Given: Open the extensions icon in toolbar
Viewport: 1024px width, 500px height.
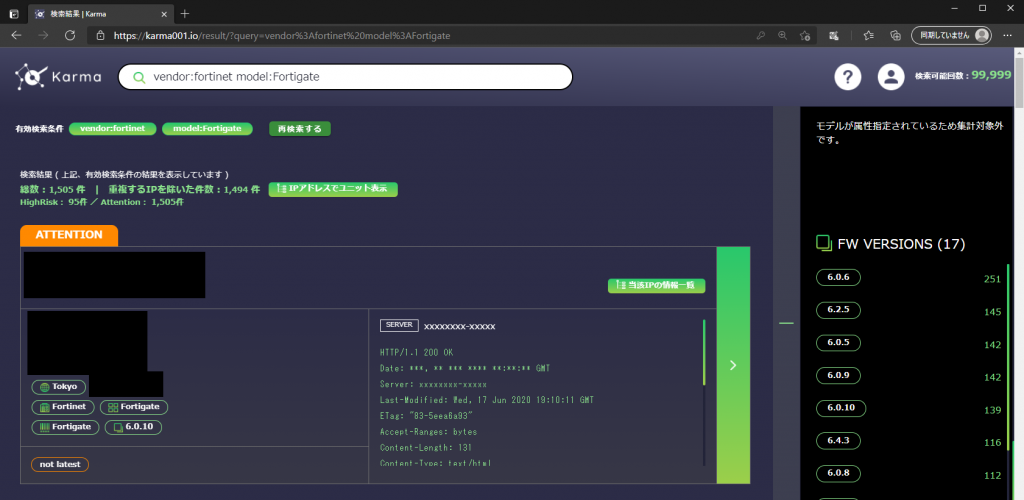Looking at the screenshot, I should point(834,35).
